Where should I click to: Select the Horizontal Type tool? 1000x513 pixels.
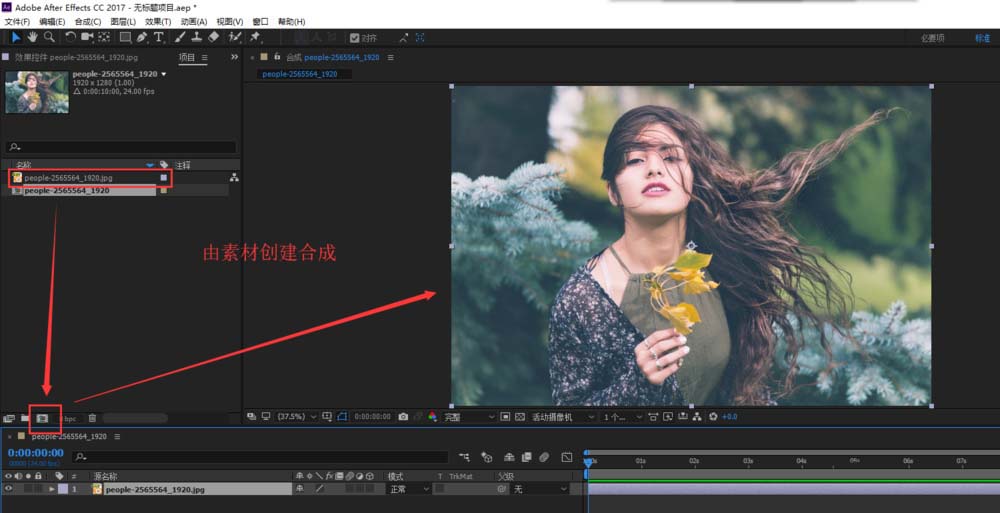point(158,38)
